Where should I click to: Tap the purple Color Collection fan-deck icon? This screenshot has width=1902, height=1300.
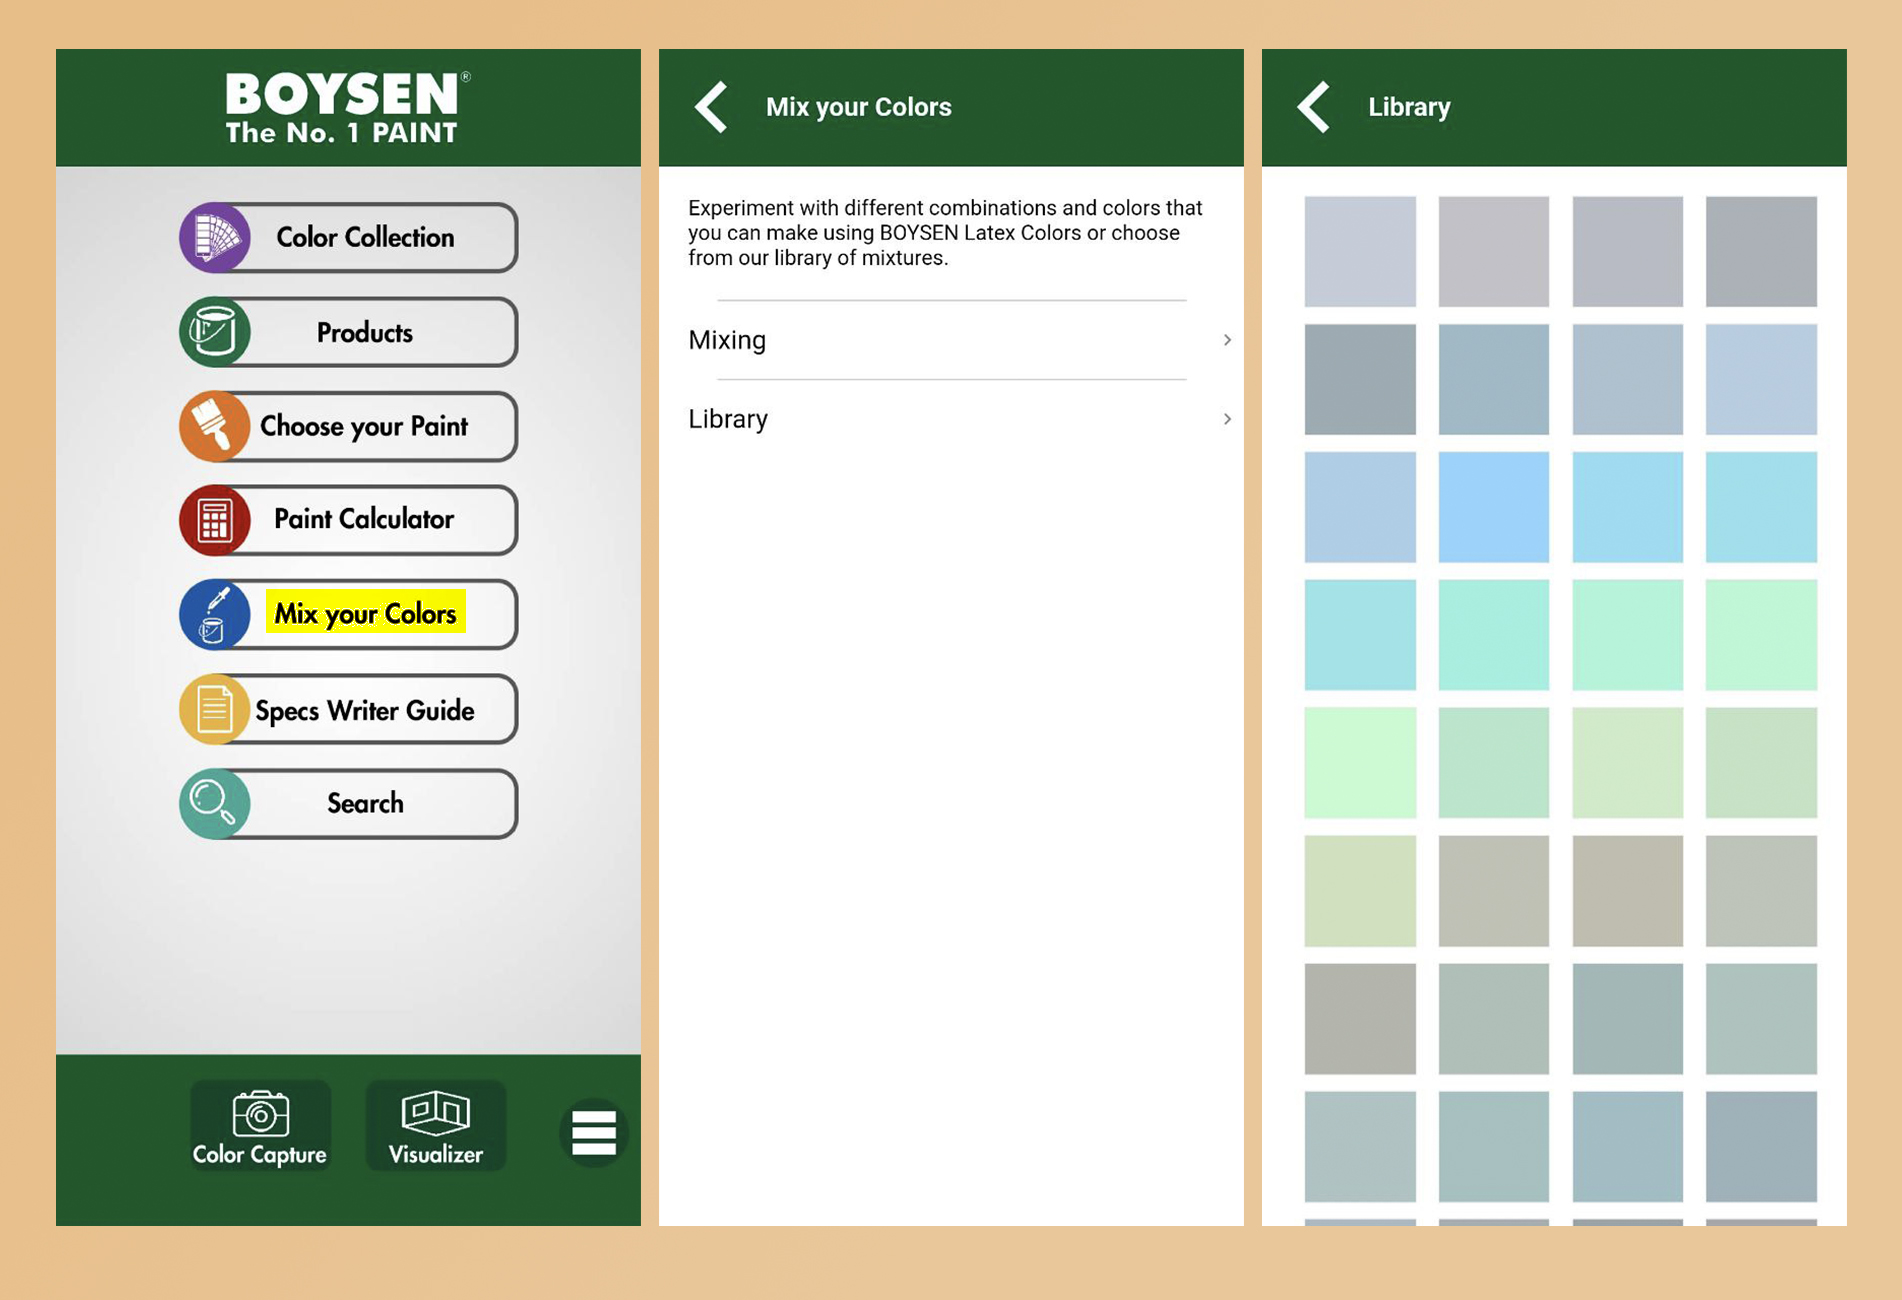click(x=215, y=238)
